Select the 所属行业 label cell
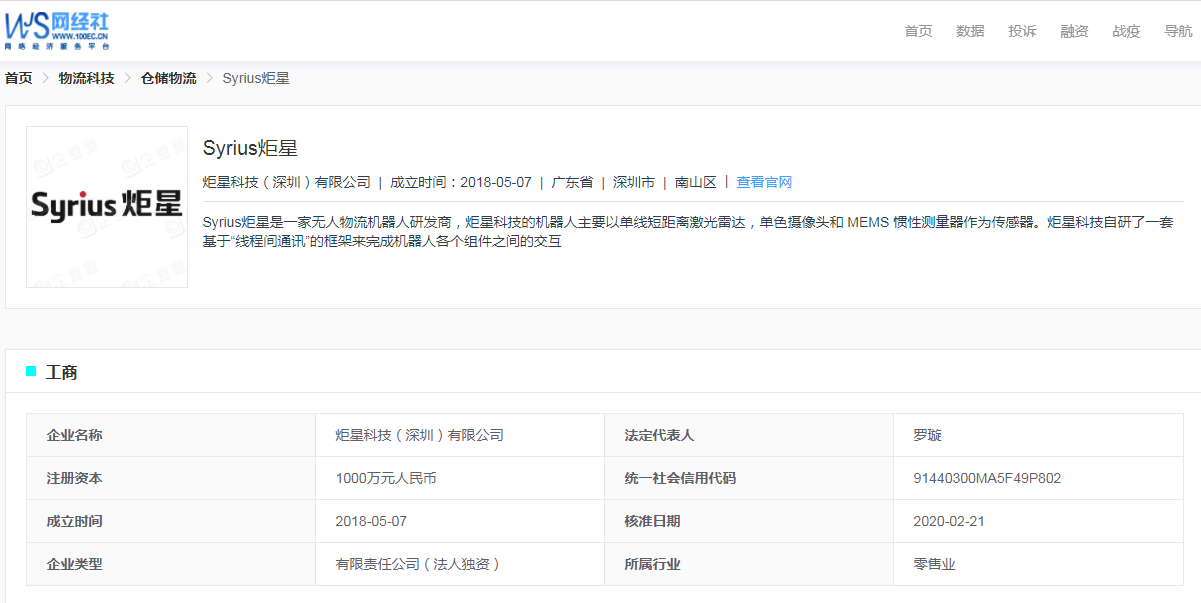 (749, 564)
